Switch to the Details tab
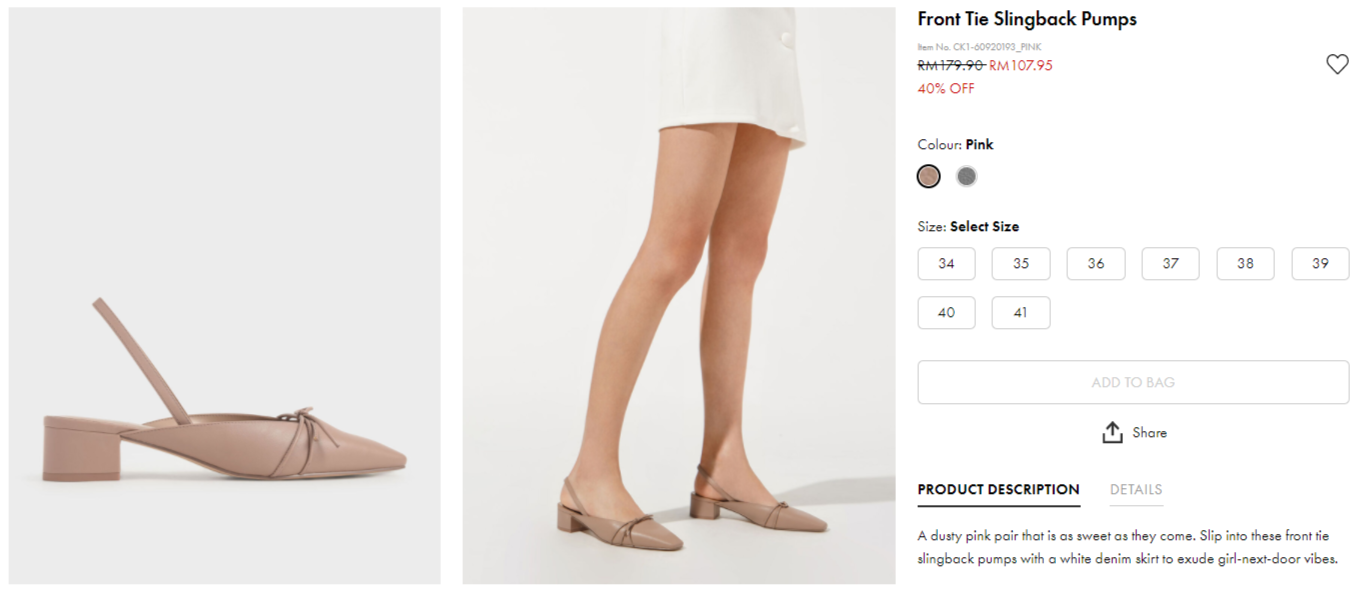Screen dimensions: 1365x596 (x=1136, y=490)
